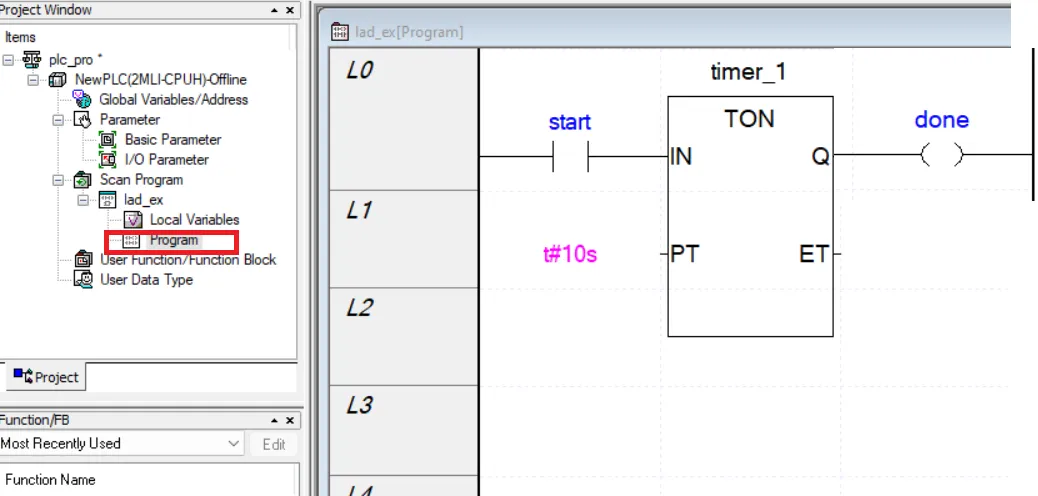
Task: Click the Scan Program icon
Action: (82, 179)
